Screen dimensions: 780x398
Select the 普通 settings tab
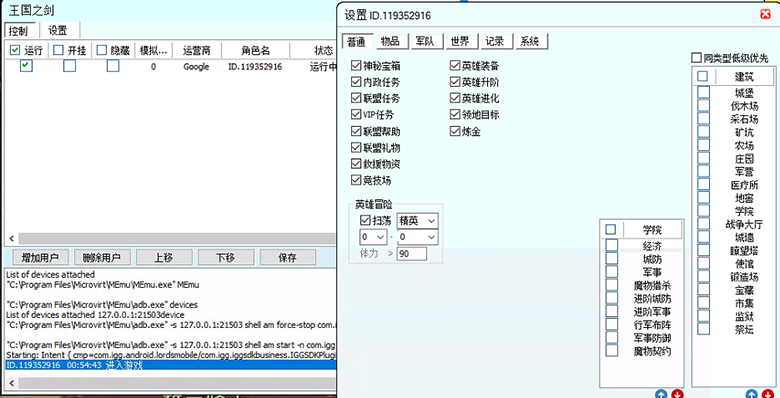pyautogui.click(x=357, y=41)
